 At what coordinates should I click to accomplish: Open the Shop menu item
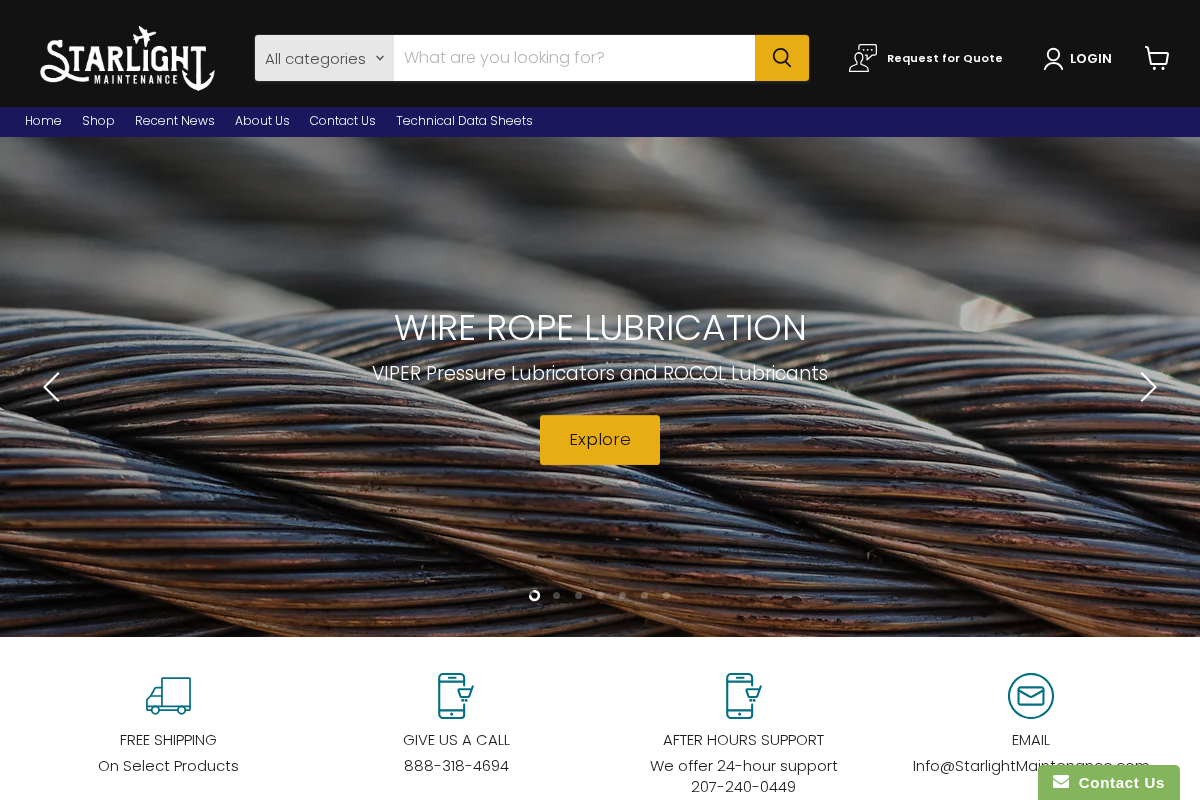[x=98, y=120]
